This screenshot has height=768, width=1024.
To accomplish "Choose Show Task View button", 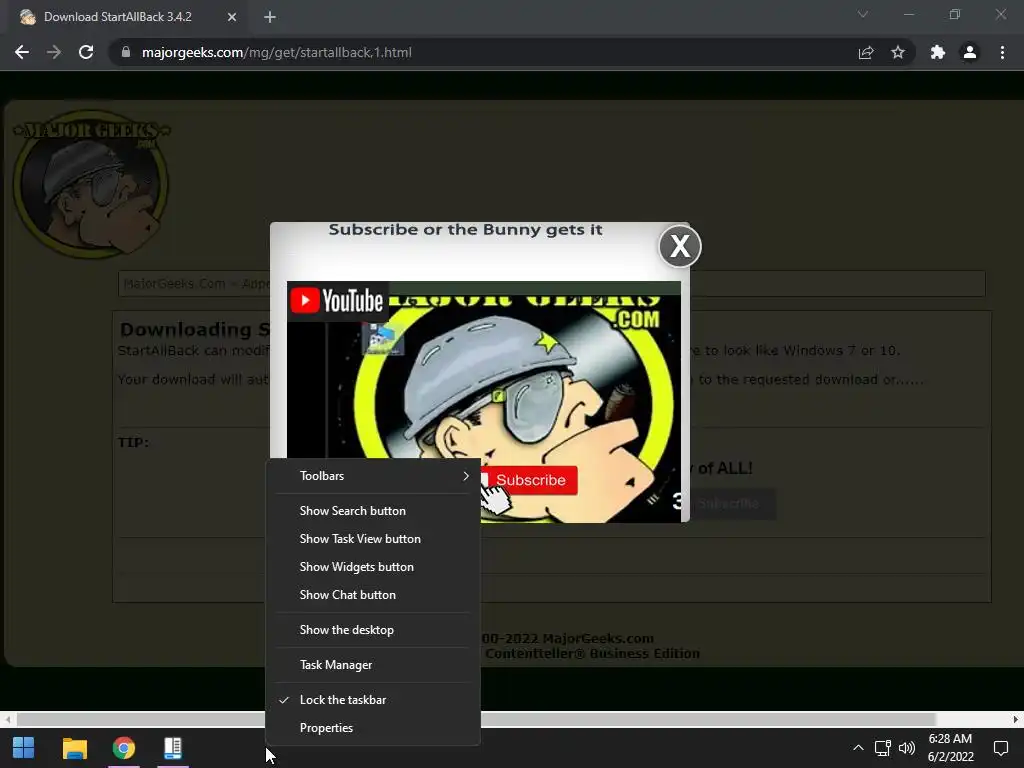I will point(373,539).
